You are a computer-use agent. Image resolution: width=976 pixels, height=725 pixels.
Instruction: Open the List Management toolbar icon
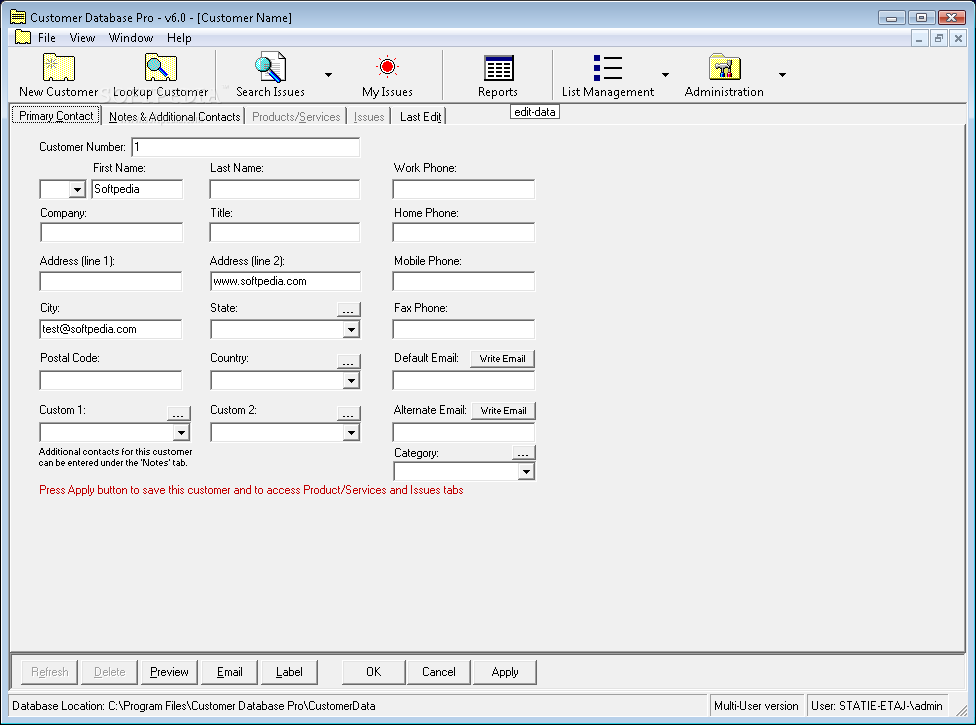point(608,75)
